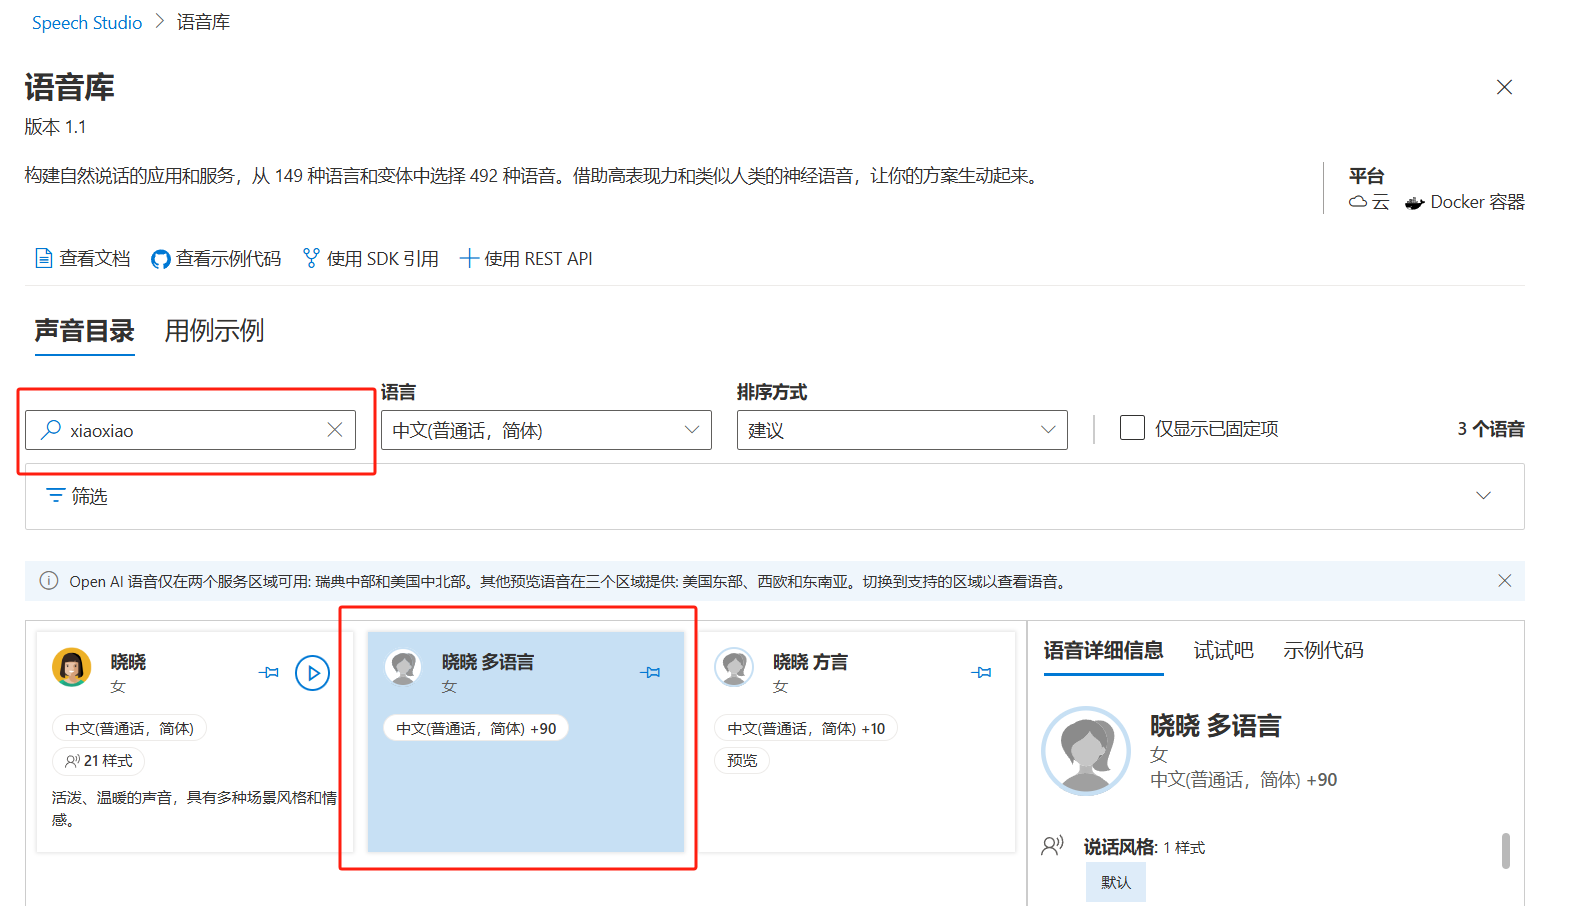
Task: Click the document icon beside 查看文档
Action: click(x=43, y=258)
